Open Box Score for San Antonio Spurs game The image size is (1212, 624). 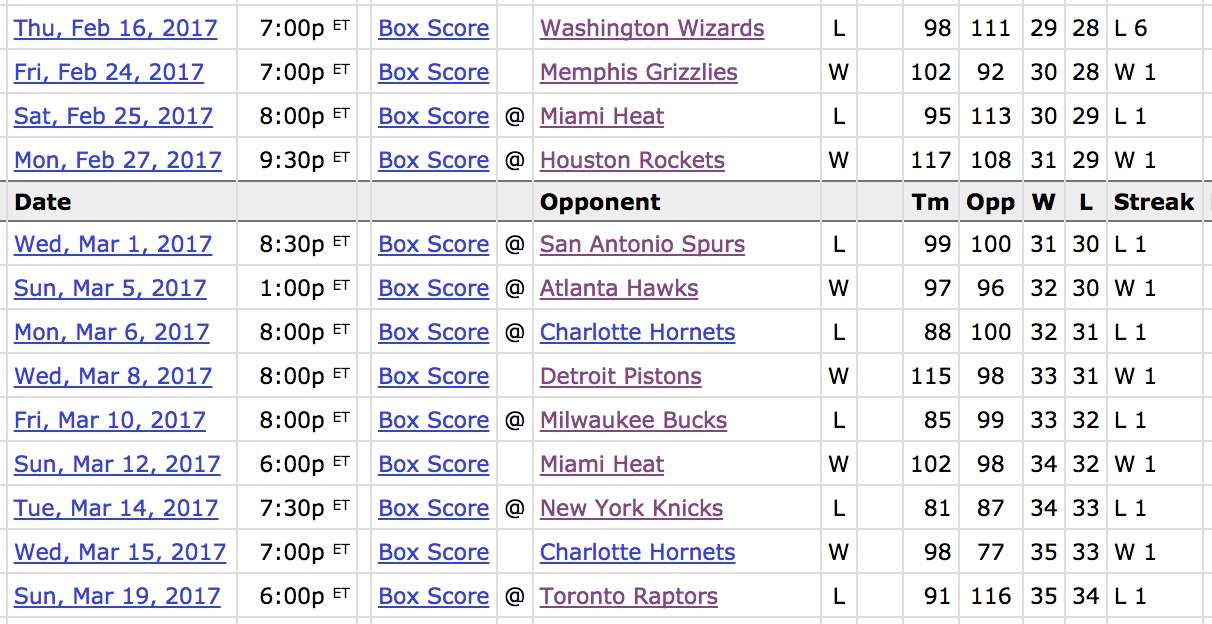(x=433, y=244)
